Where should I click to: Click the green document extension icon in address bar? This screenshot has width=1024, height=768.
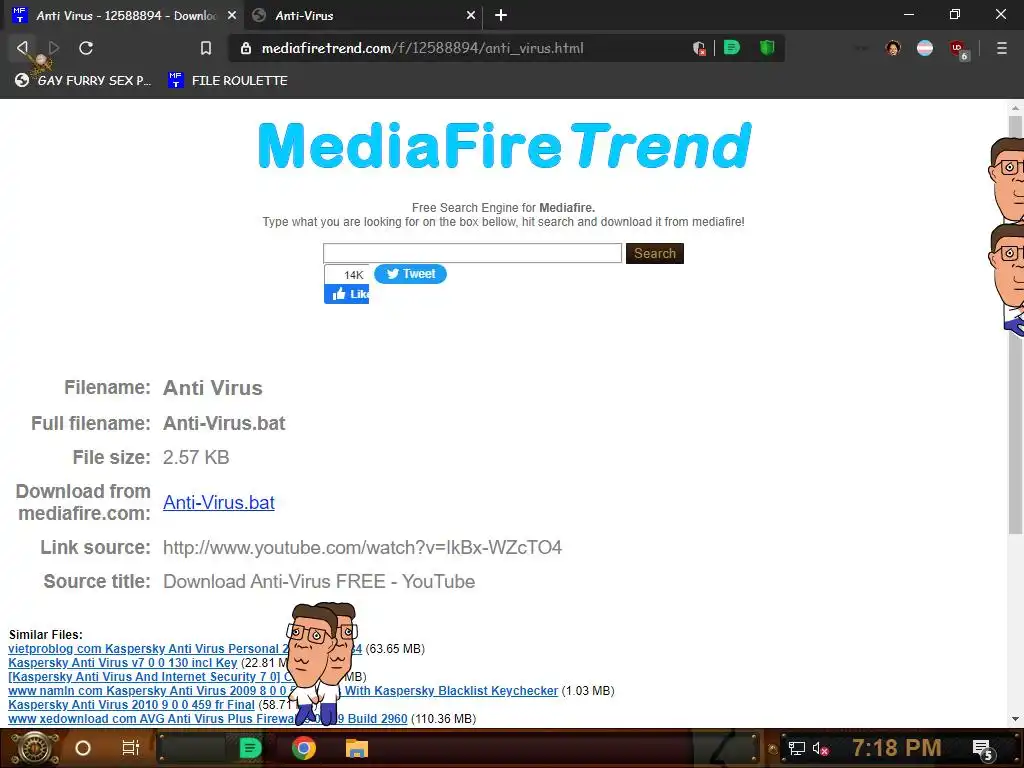click(732, 48)
